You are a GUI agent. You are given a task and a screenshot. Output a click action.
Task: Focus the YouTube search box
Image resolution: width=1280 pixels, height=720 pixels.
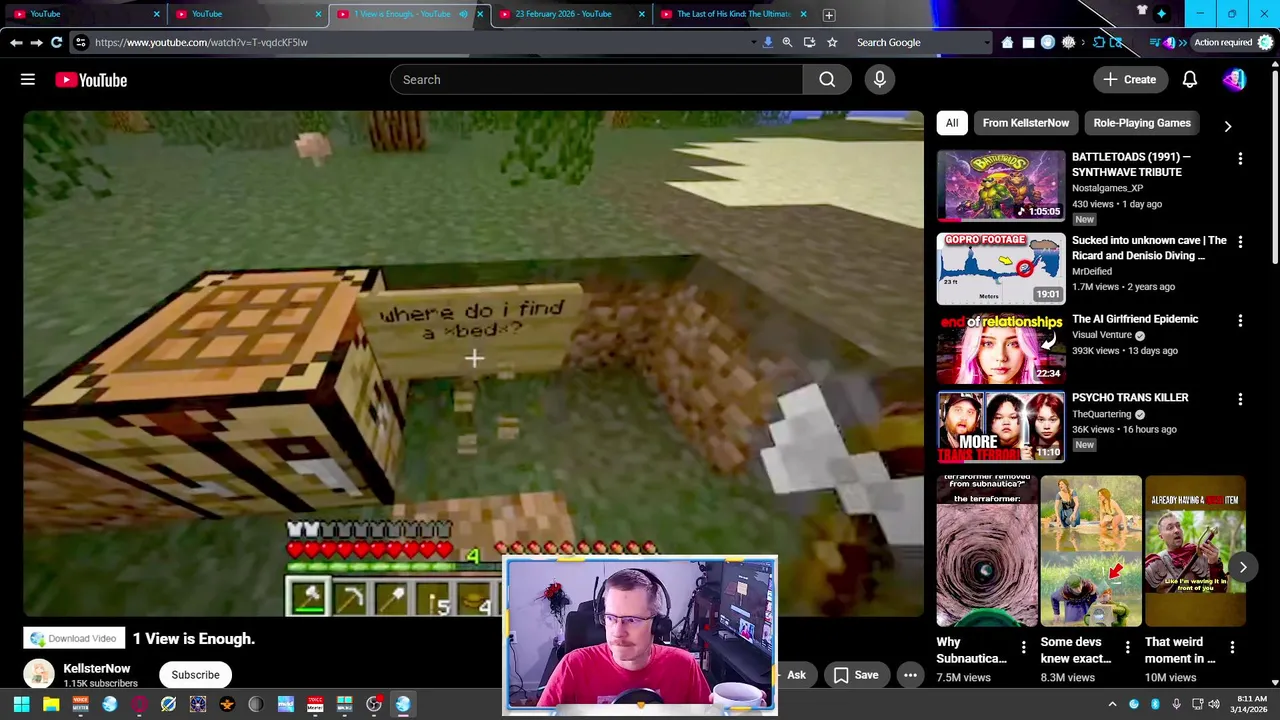coord(596,80)
